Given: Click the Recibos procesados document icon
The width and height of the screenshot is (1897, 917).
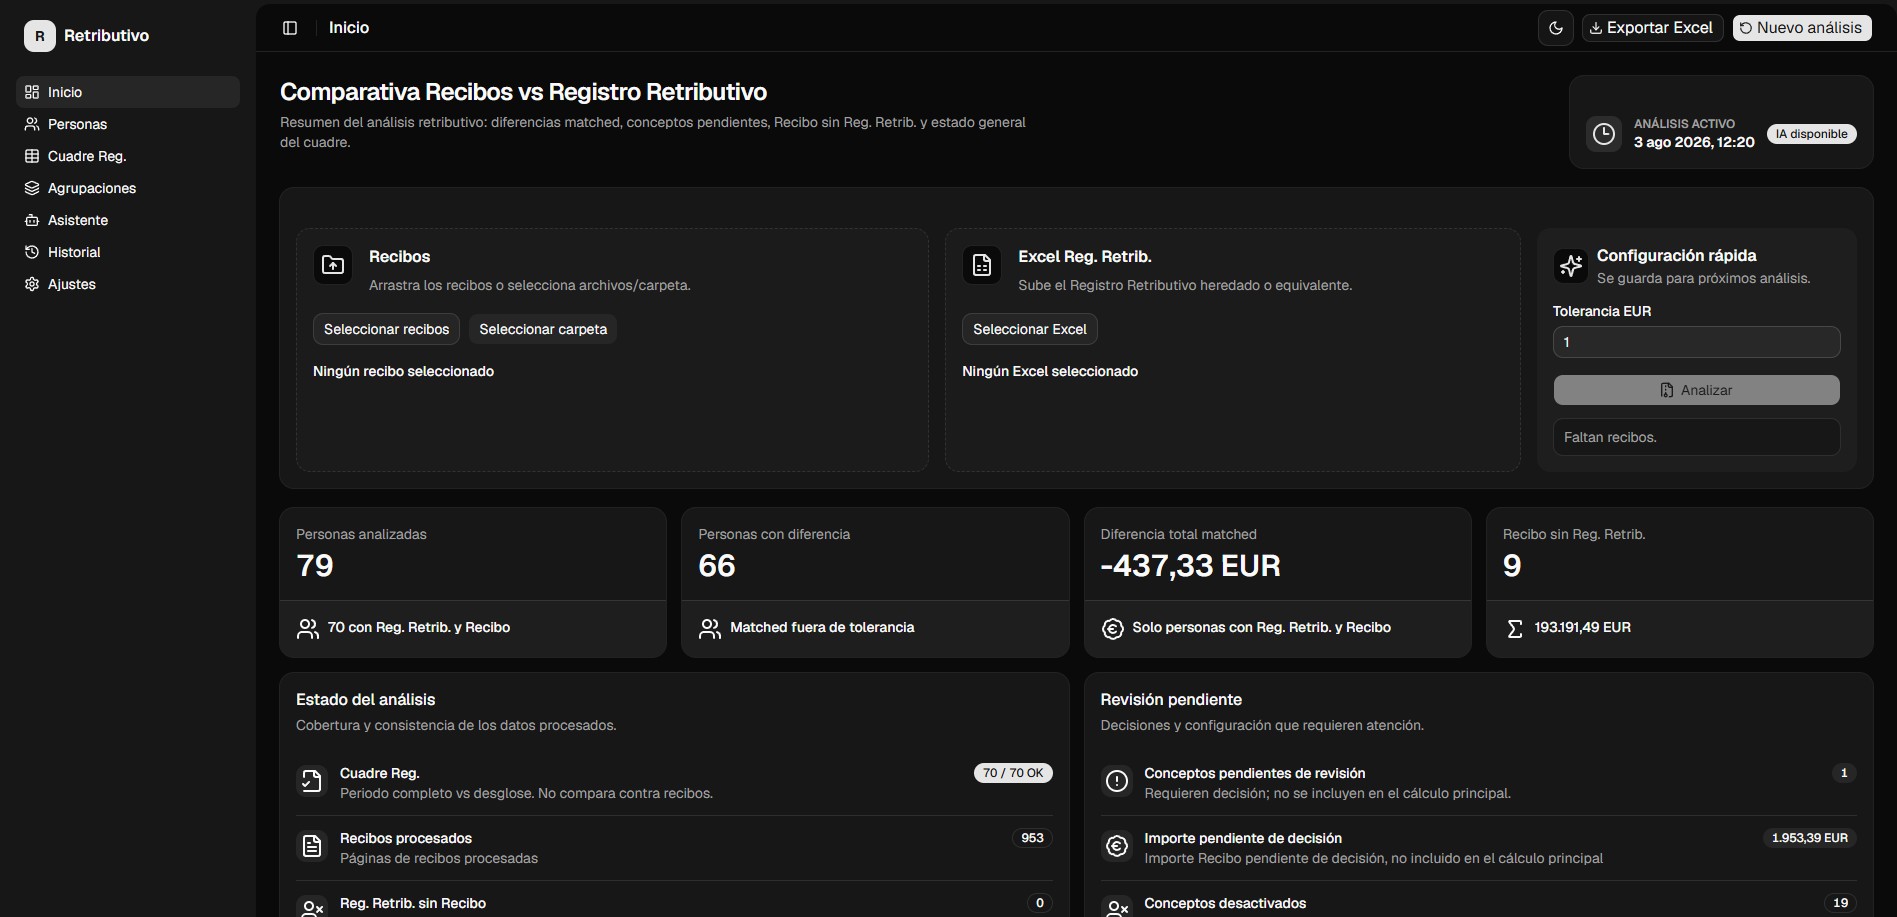Looking at the screenshot, I should point(312,847).
